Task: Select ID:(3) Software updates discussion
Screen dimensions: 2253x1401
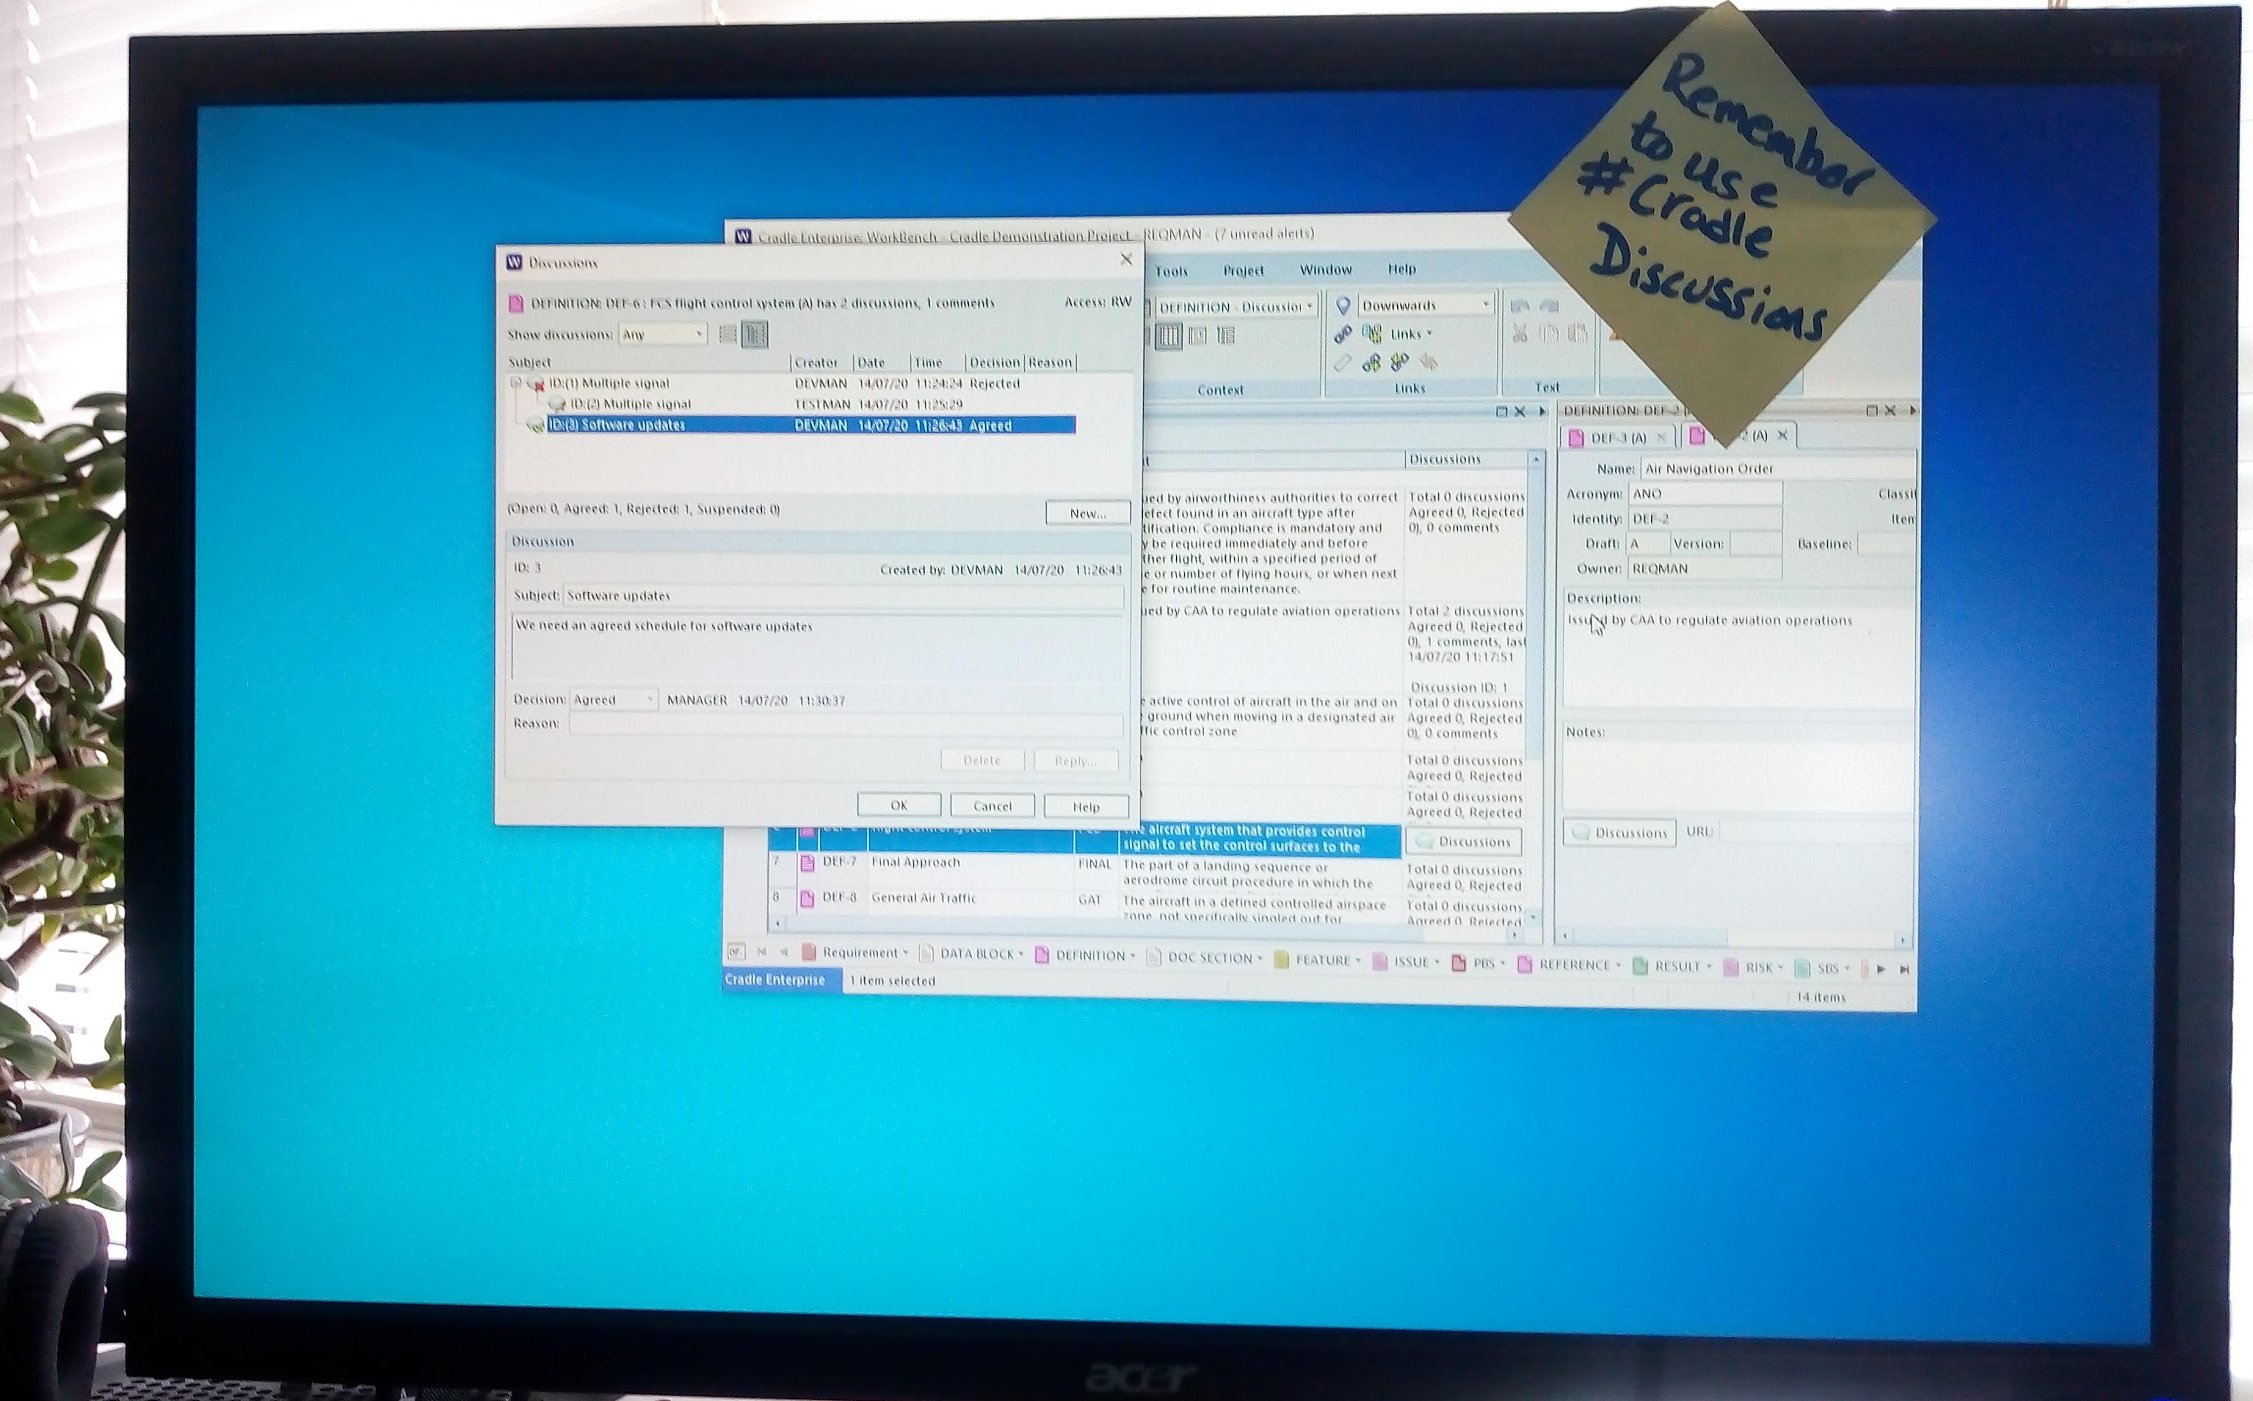Action: (x=811, y=425)
